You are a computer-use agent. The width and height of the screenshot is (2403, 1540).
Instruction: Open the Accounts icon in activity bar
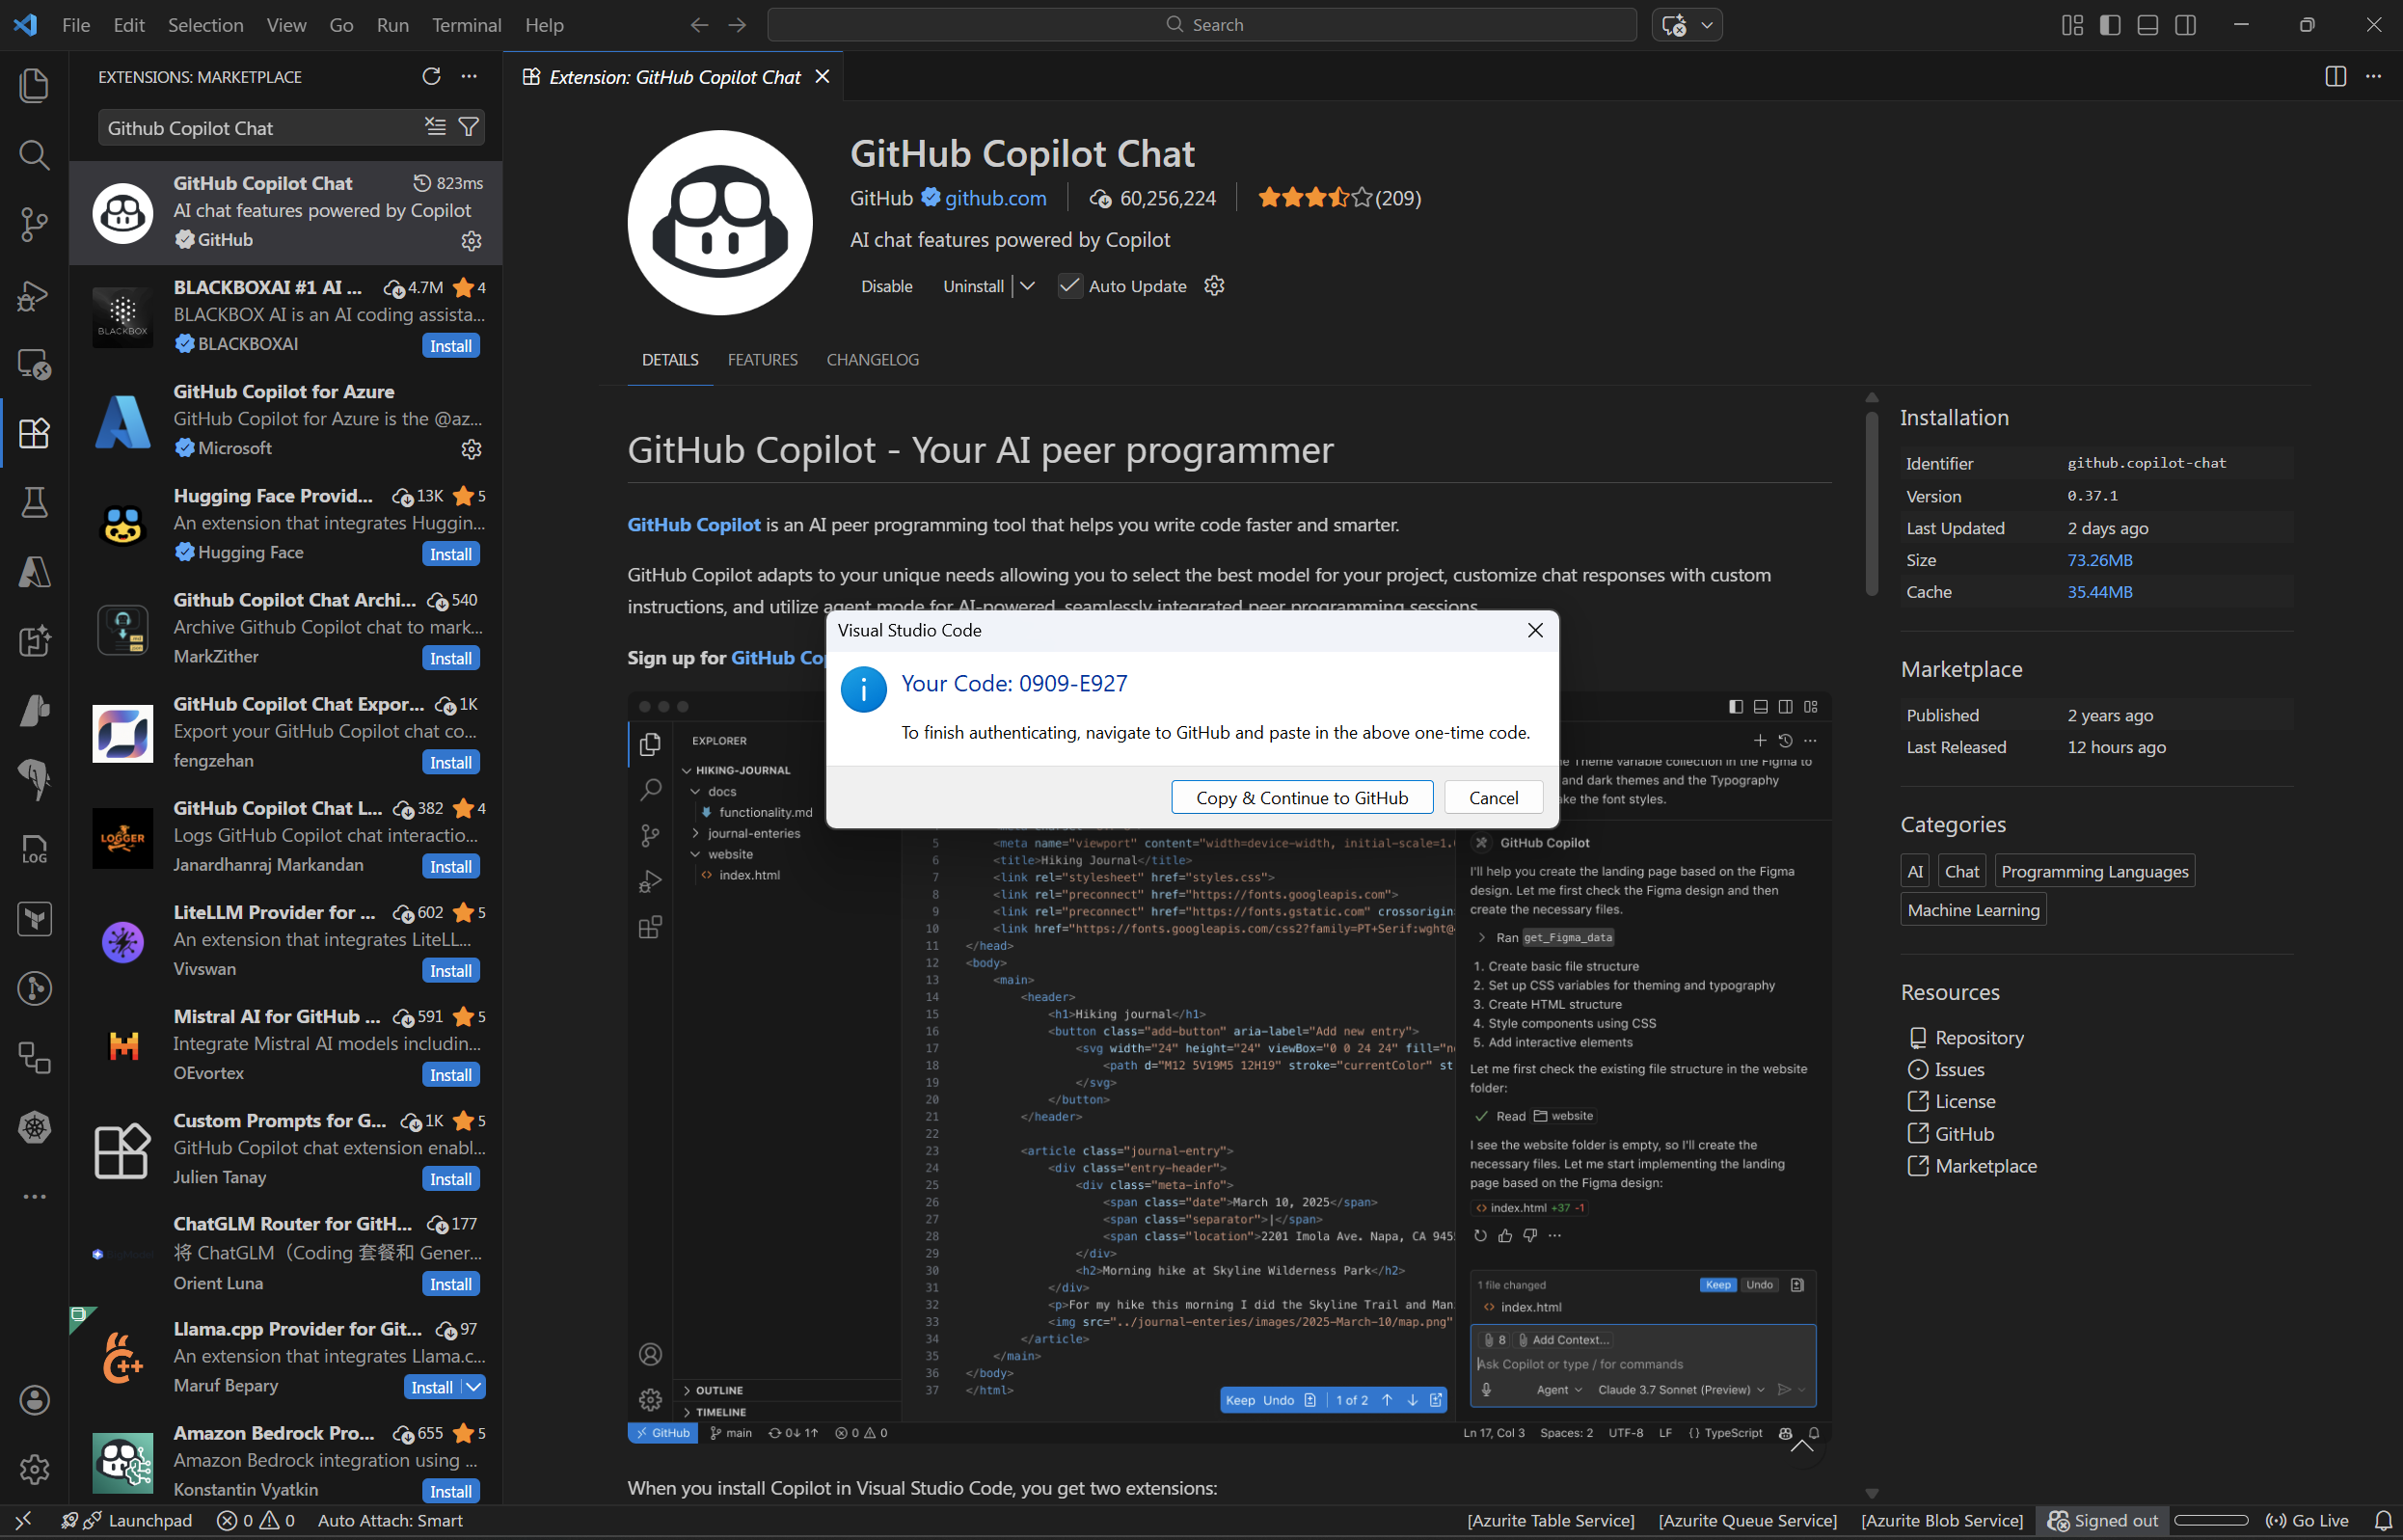pyautogui.click(x=34, y=1400)
